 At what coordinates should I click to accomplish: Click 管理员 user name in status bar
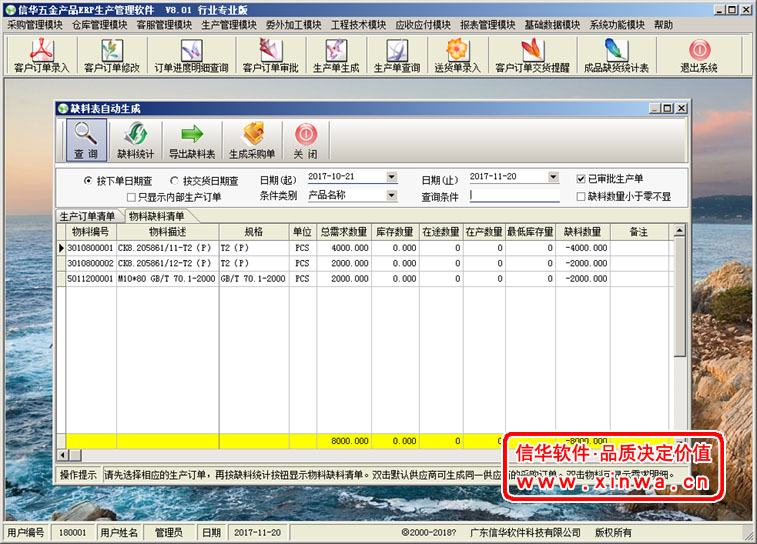169,532
